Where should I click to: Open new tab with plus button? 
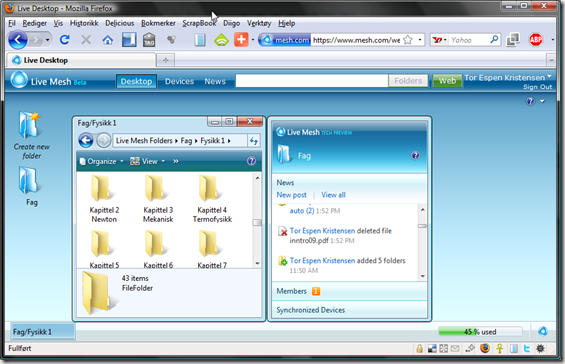coord(166,60)
